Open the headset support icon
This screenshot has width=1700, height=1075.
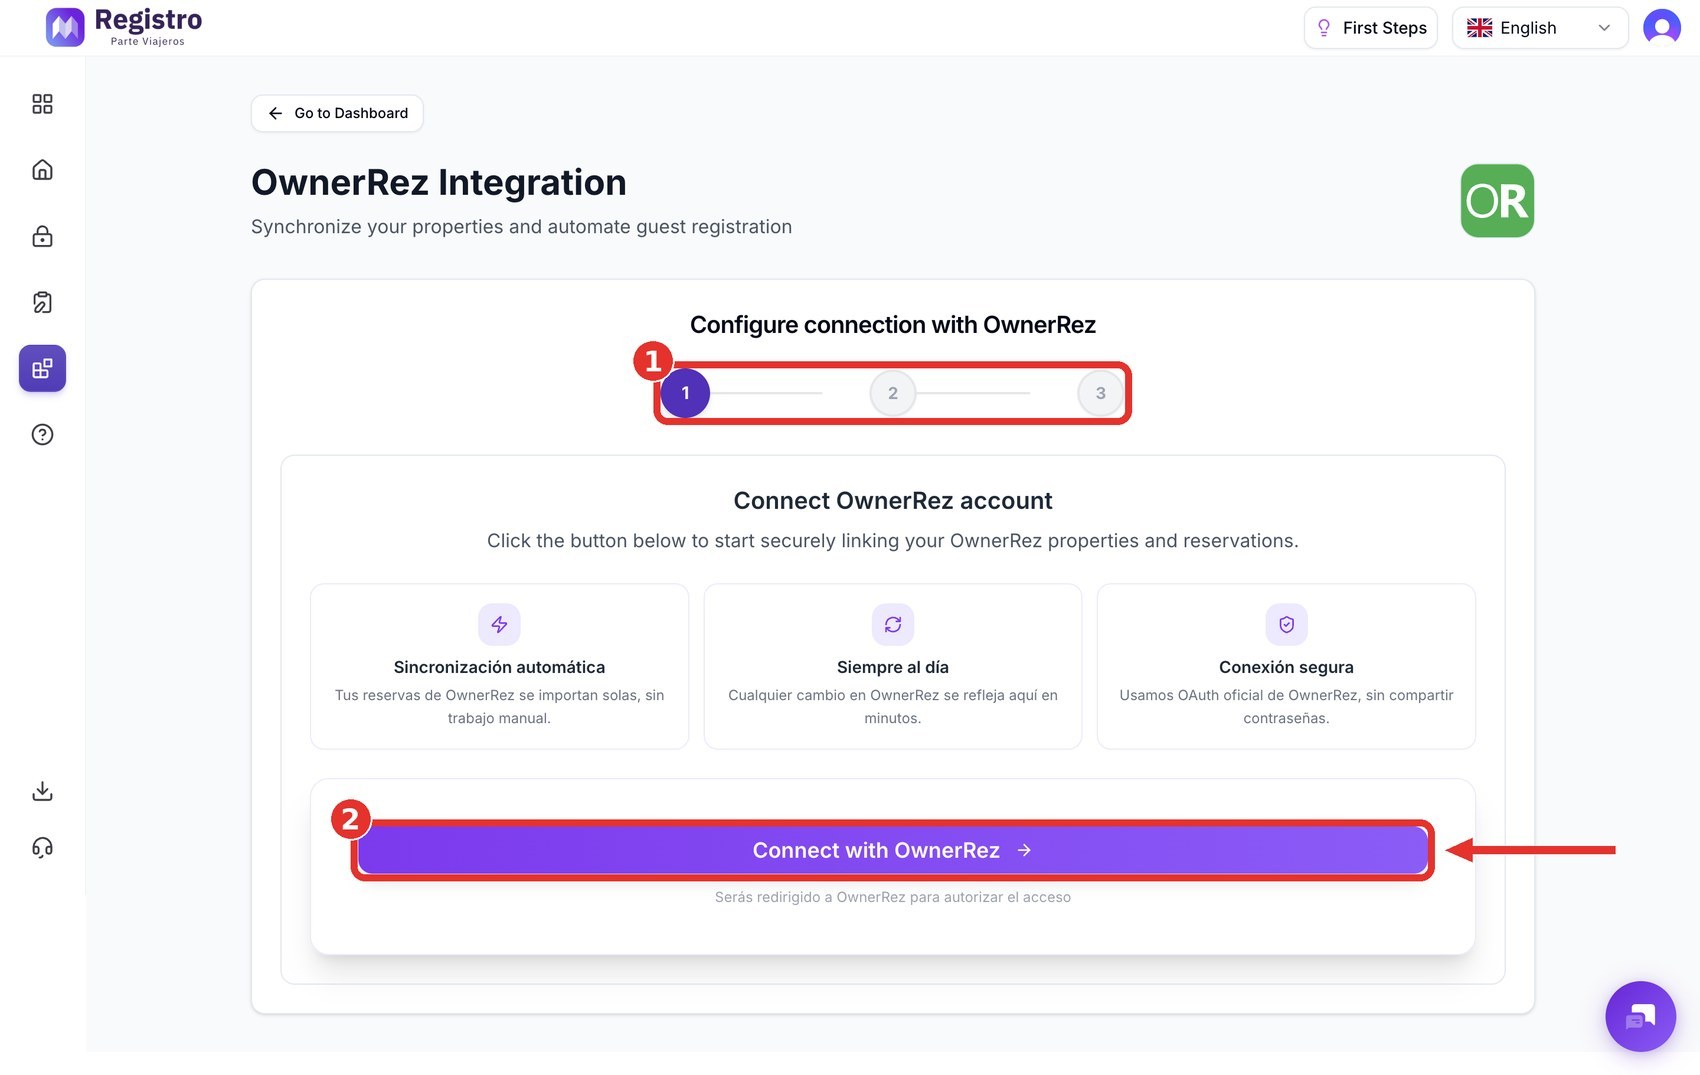click(42, 848)
